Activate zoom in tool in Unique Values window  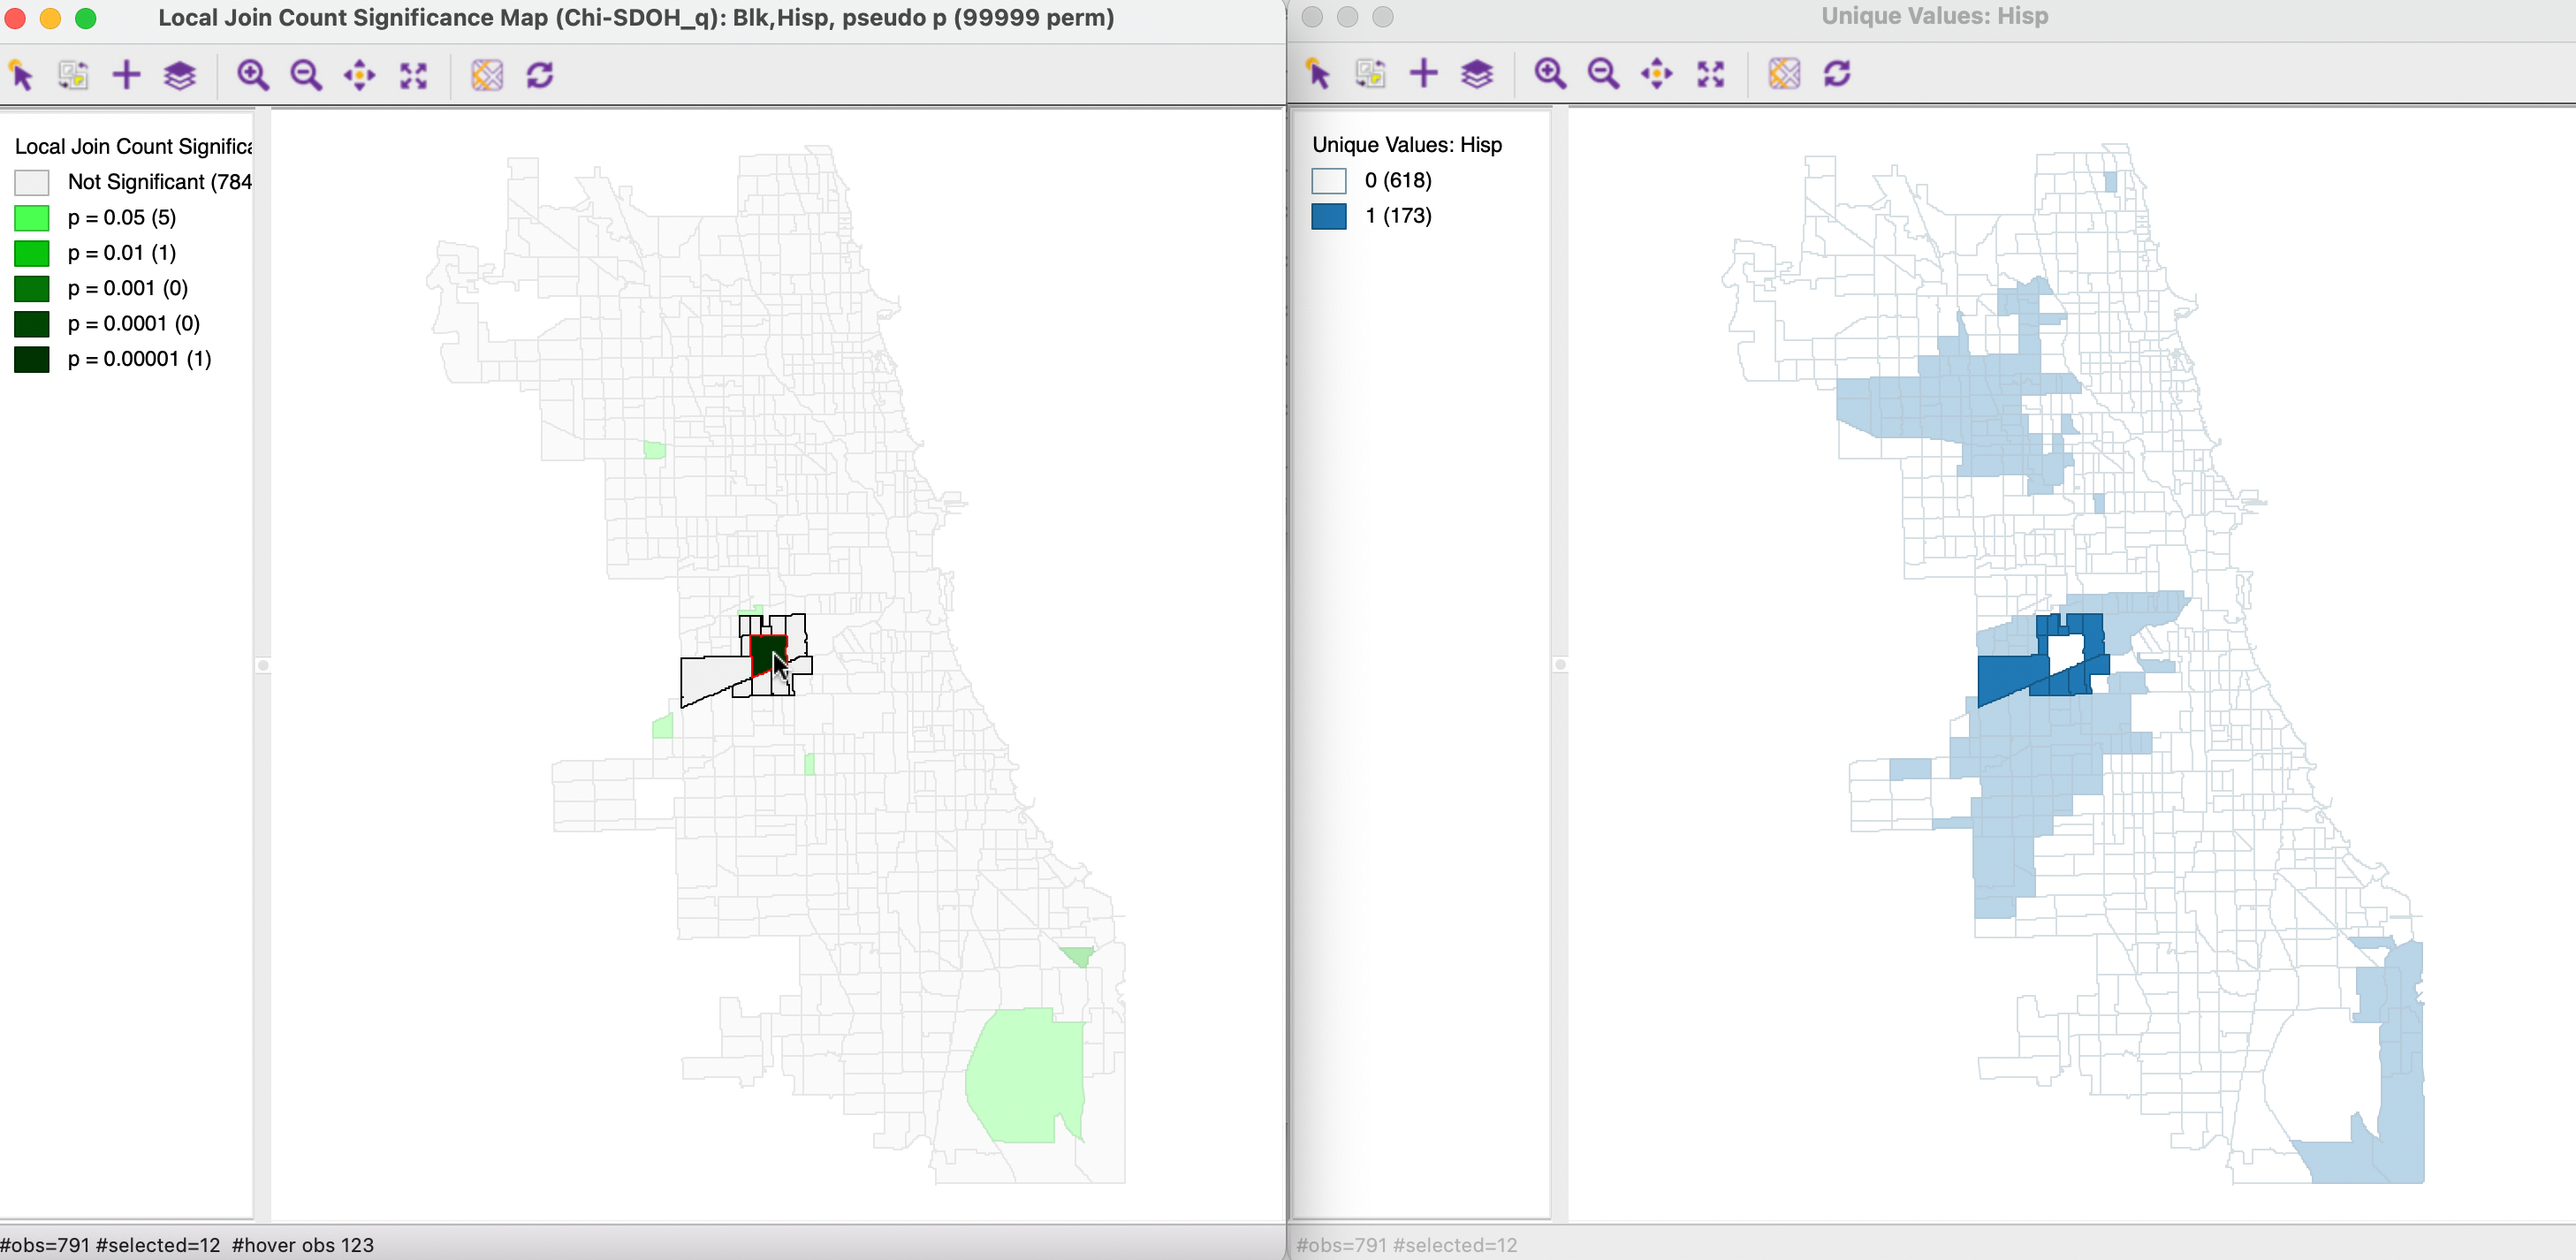coord(1550,73)
